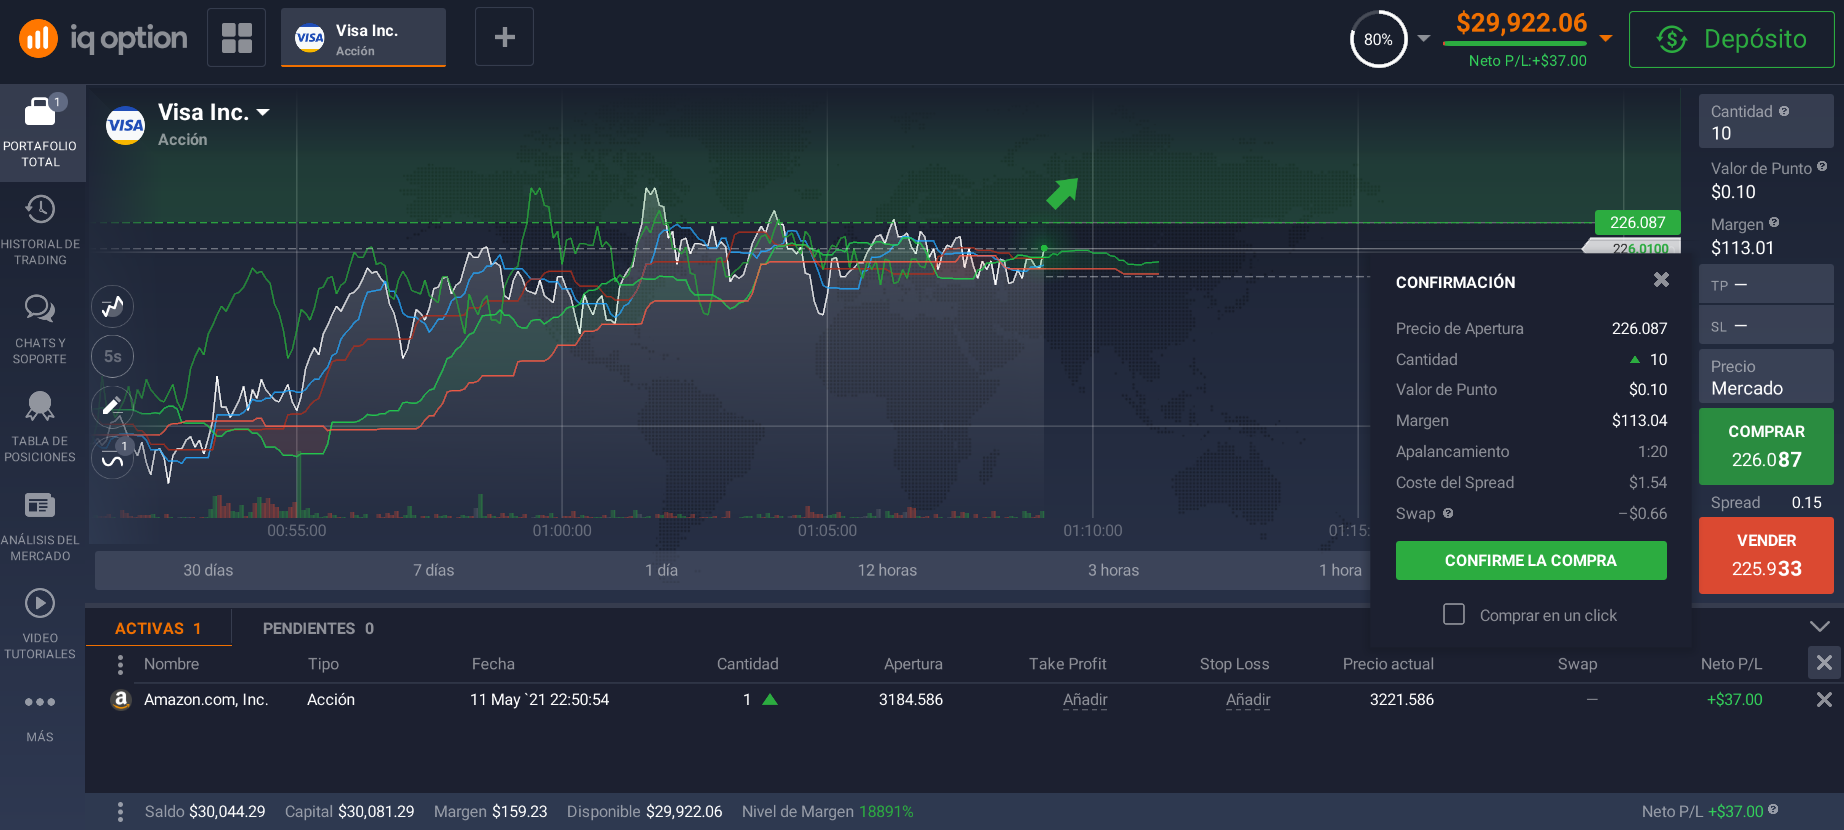The width and height of the screenshot is (1844, 830).
Task: Open the chart grid layout icon
Action: 237,38
